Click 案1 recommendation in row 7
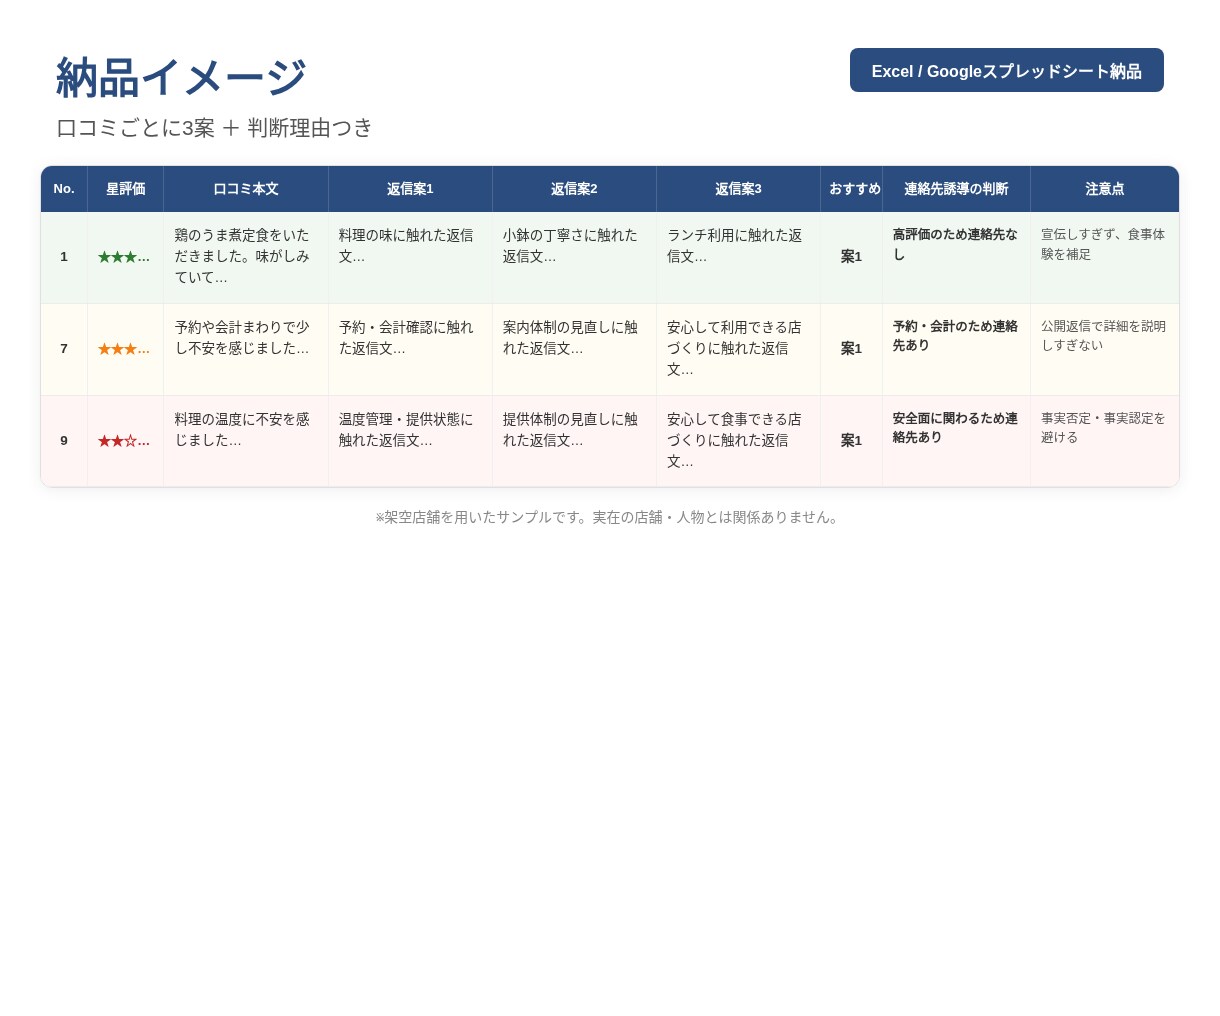The width and height of the screenshot is (1220, 1016). 851,349
